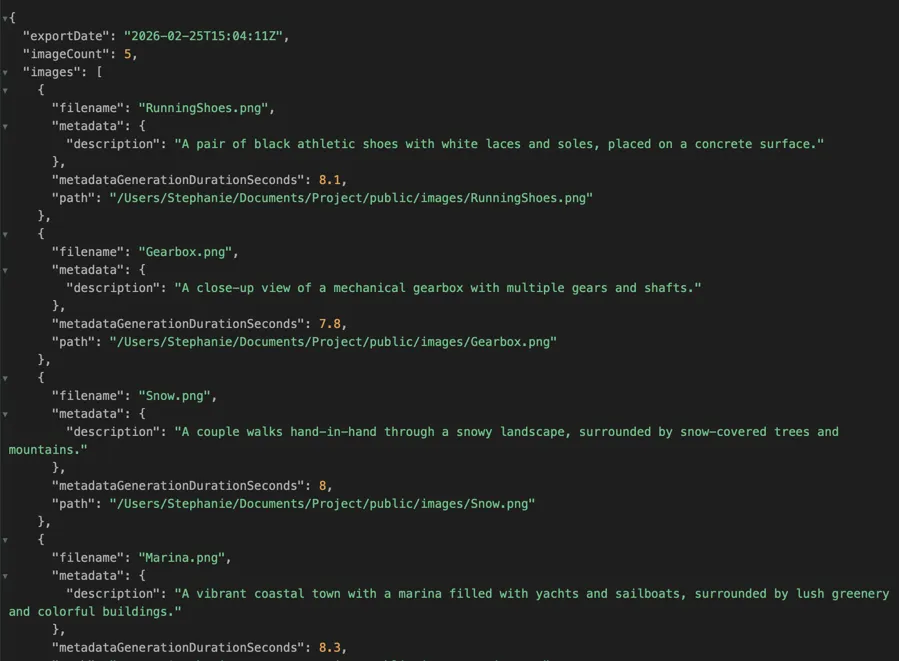Screen dimensions: 899x661
Task: Collapse the "images" array
Action: click(x=6, y=71)
